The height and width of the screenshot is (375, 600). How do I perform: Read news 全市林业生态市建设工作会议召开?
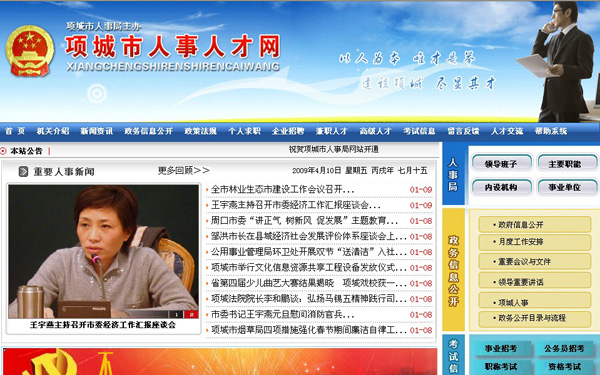pyautogui.click(x=282, y=189)
